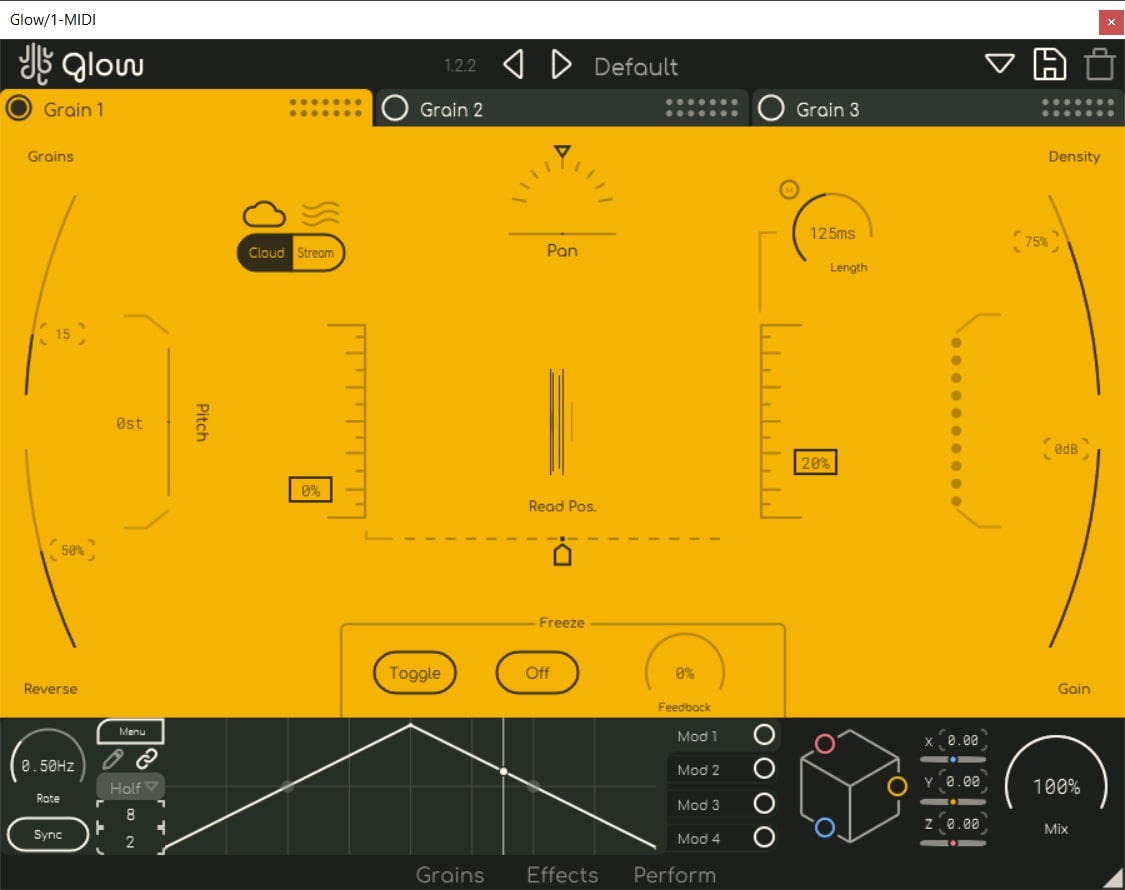Toggle the Mod 1 assignment circle
The width and height of the screenshot is (1125, 890).
[x=764, y=736]
